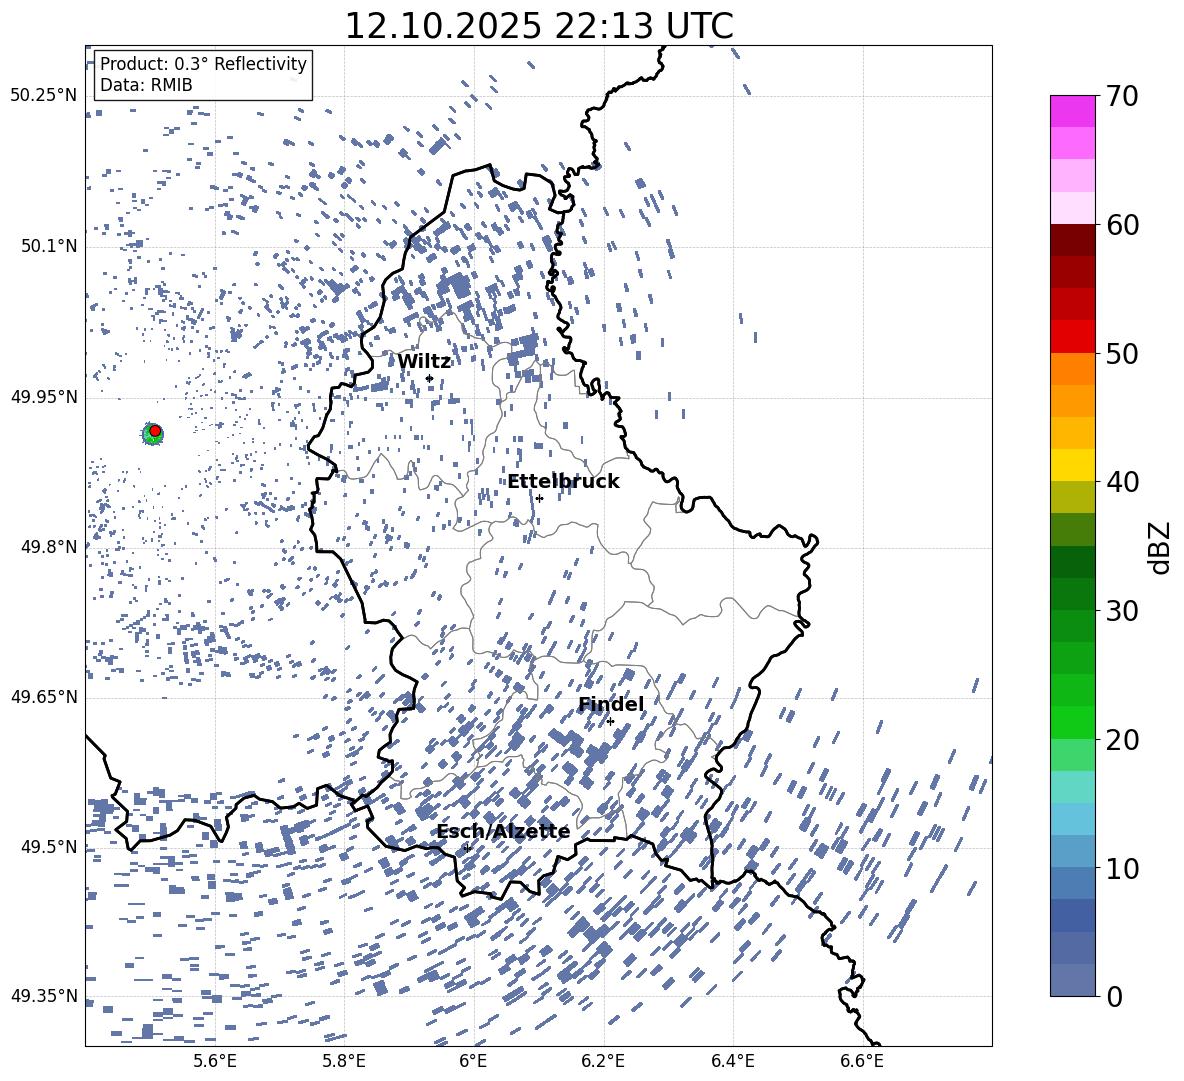
Task: Click the red radar site marker
Action: coord(155,431)
